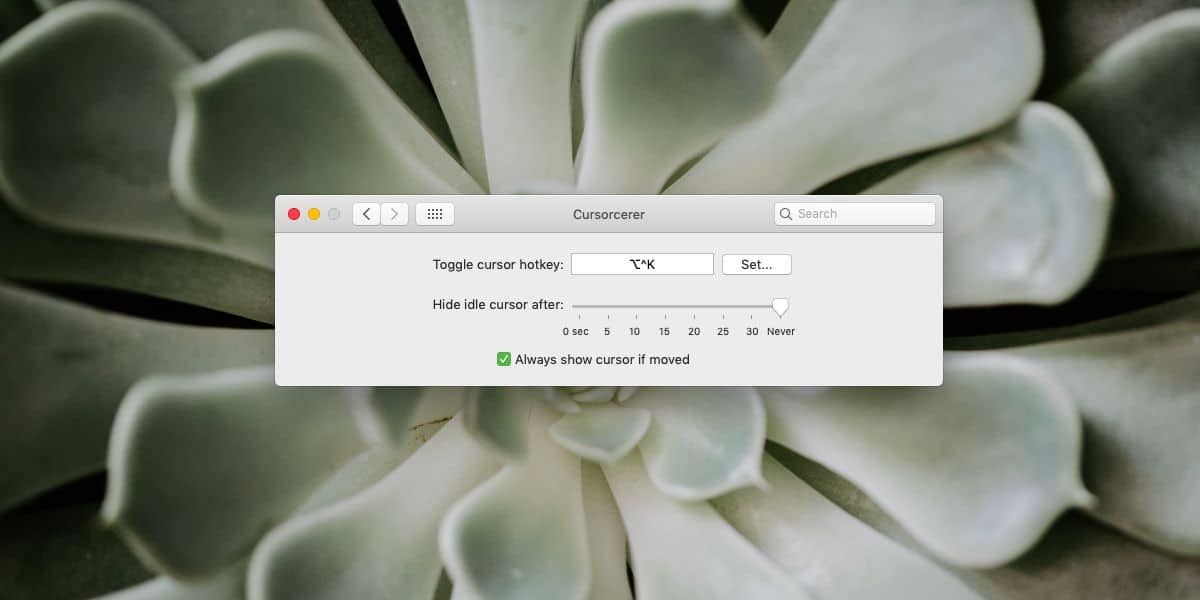Click the 'Hide idle cursor after:' label
This screenshot has width=1200, height=600.
click(x=496, y=304)
